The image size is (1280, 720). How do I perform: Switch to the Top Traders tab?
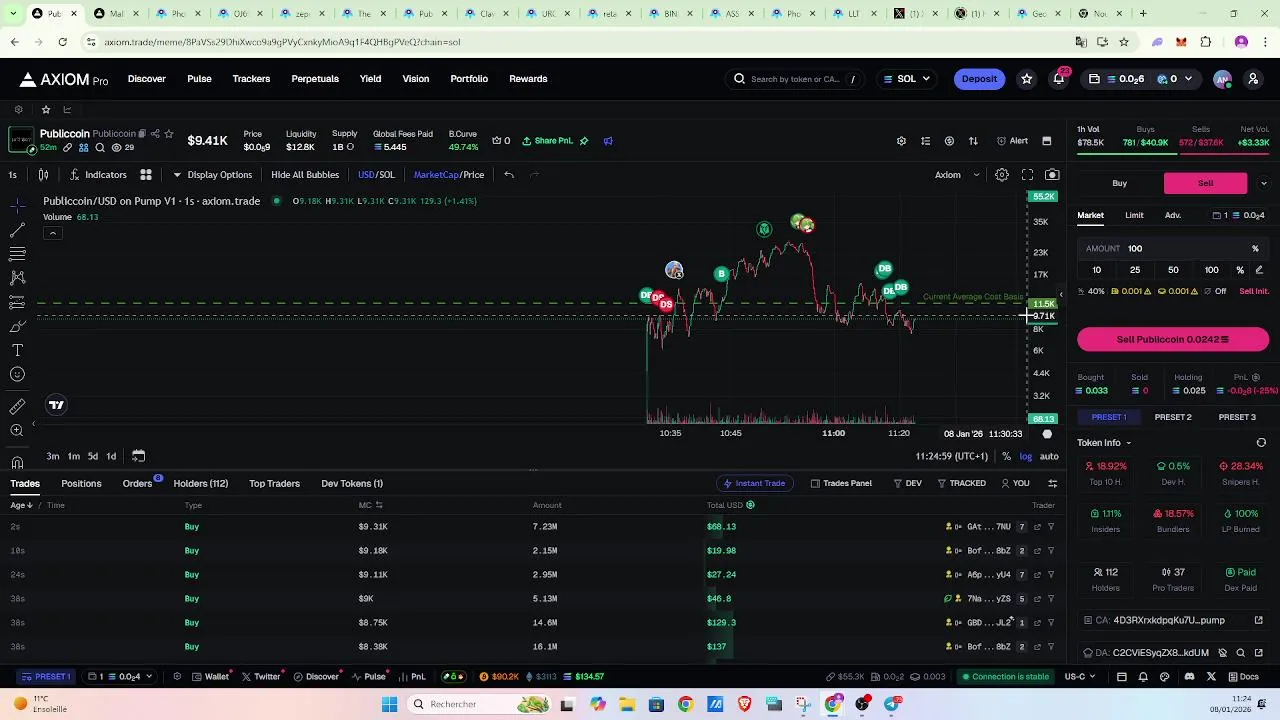tap(274, 484)
